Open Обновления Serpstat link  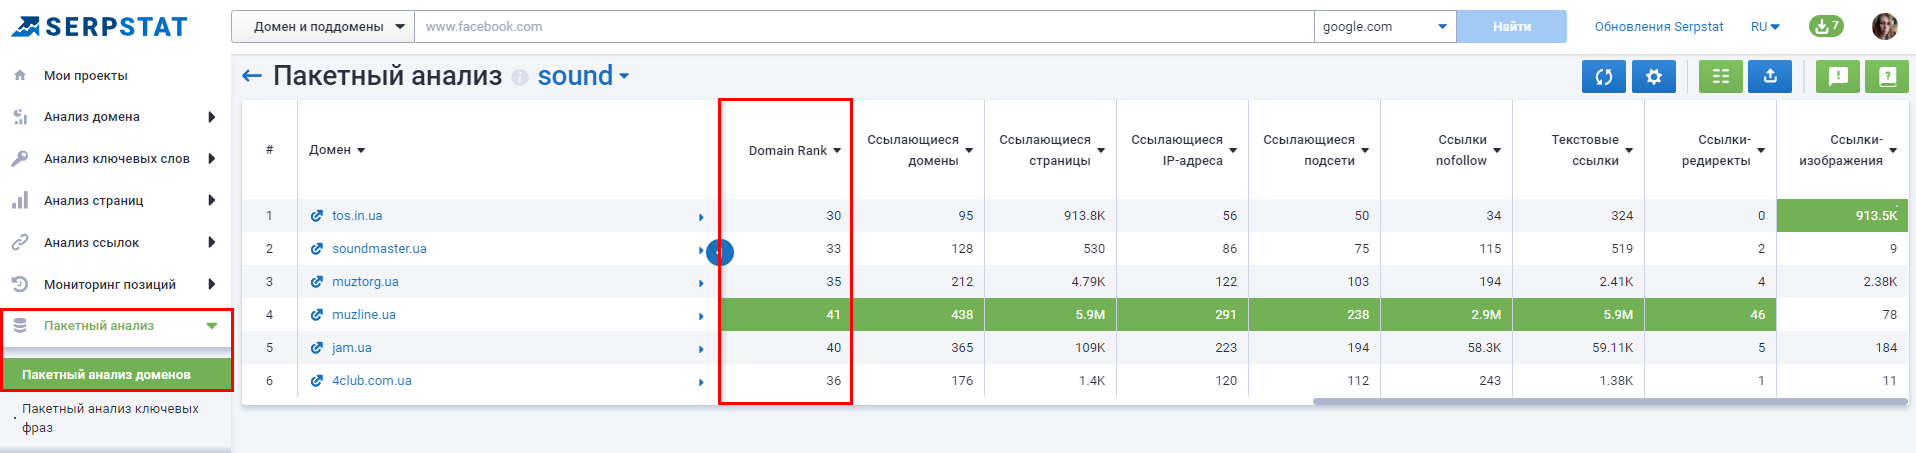point(1659,27)
